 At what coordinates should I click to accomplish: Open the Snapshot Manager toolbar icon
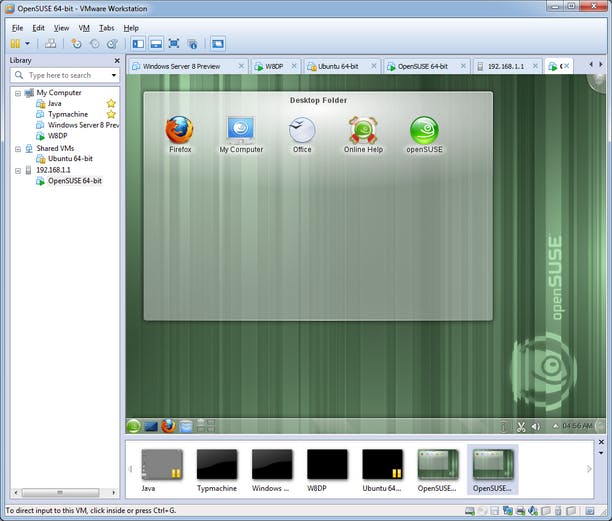(112, 44)
